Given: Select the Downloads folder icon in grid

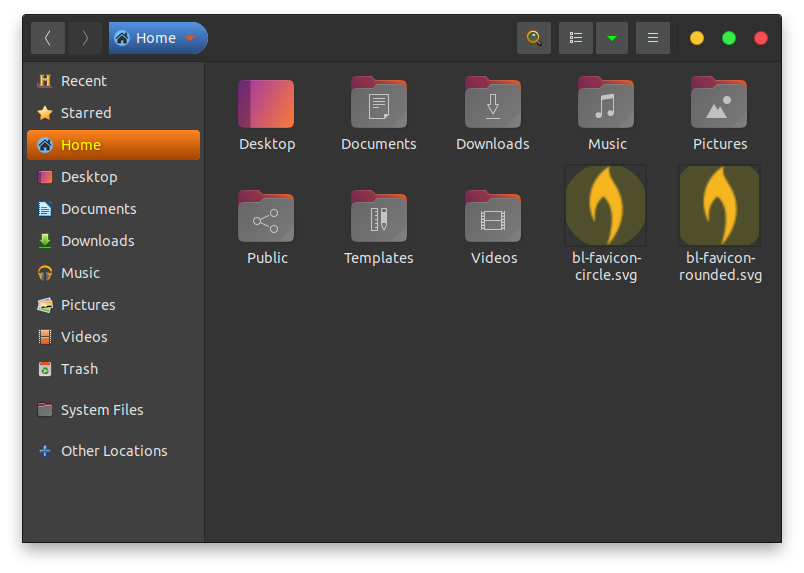Looking at the screenshot, I should [x=493, y=102].
